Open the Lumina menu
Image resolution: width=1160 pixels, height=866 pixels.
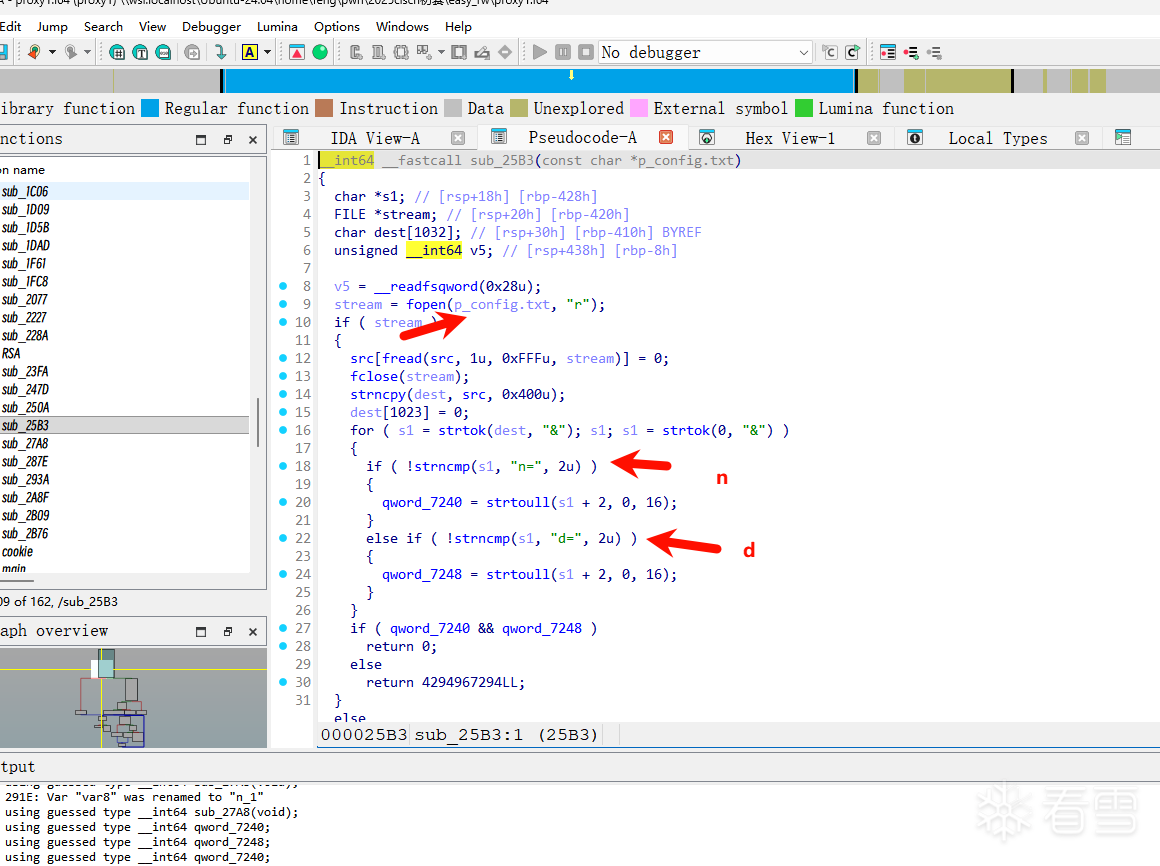[x=277, y=27]
